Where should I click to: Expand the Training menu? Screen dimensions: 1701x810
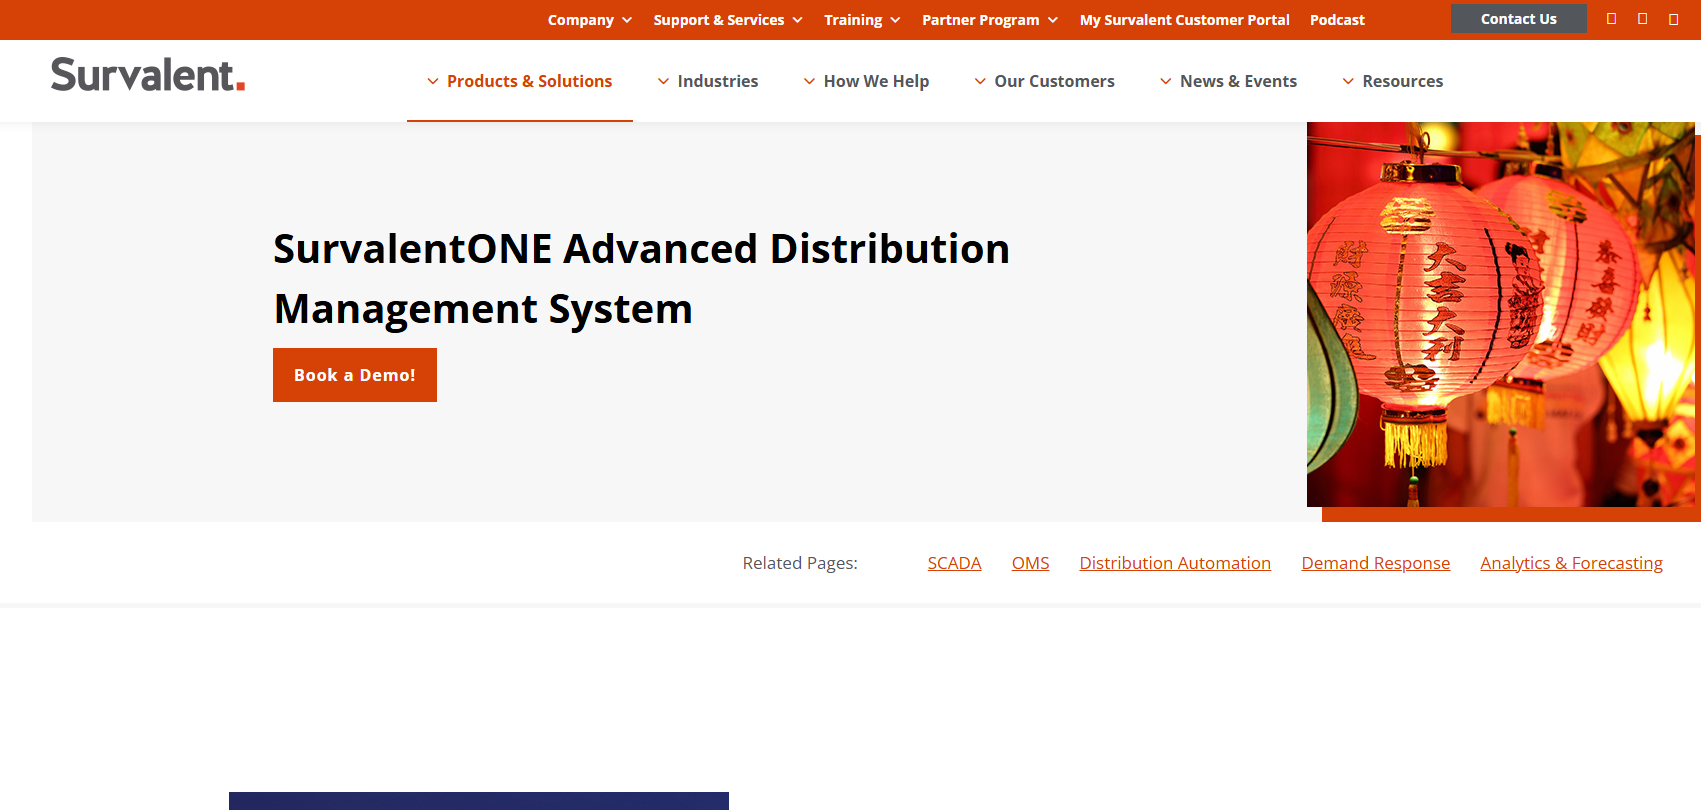pos(862,20)
